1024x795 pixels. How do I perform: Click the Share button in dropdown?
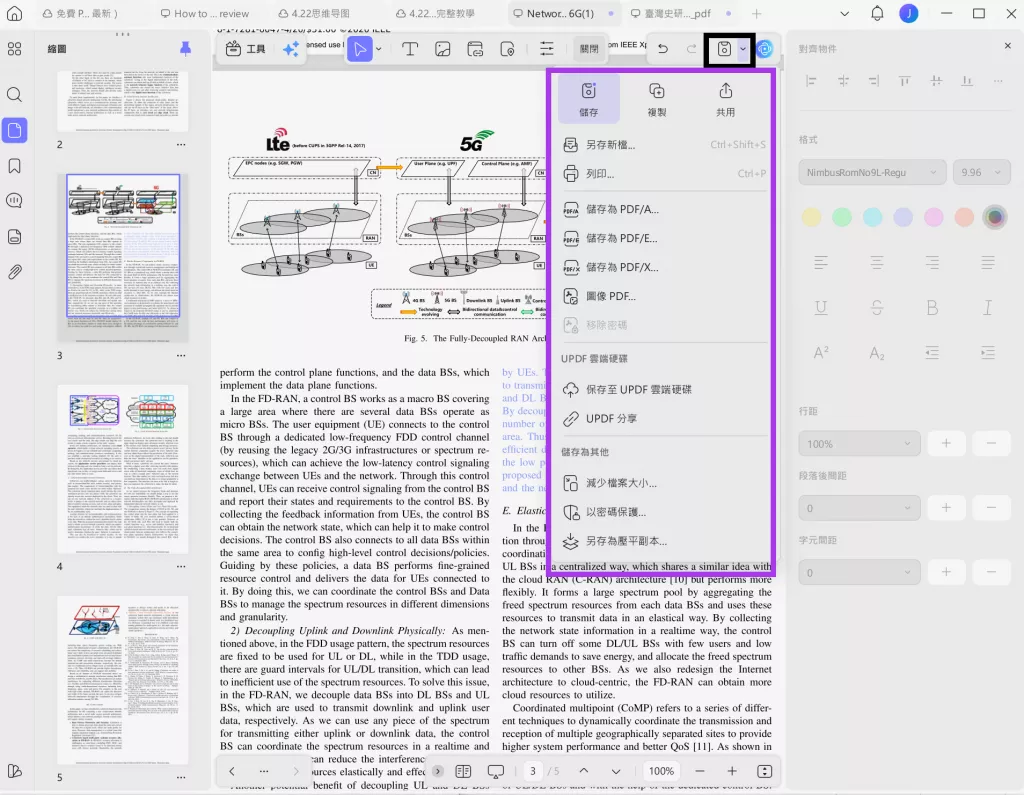pos(726,99)
